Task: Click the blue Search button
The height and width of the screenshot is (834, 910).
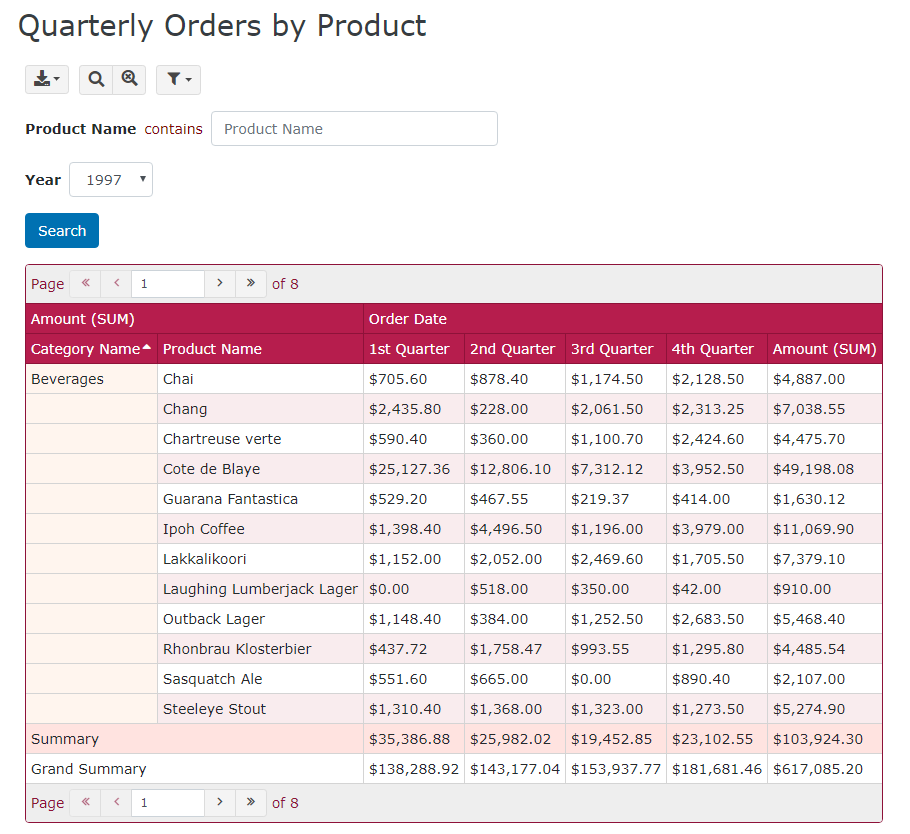Action: 62,231
